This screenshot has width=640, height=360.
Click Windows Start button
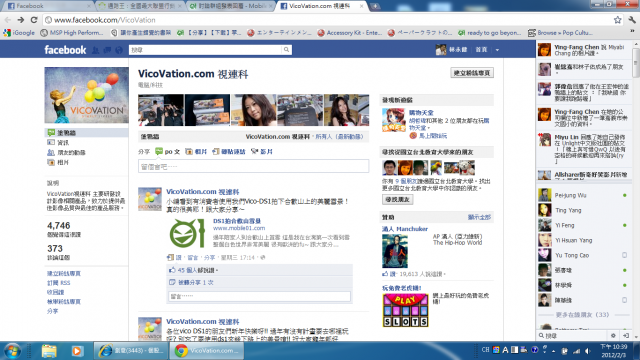[12, 351]
